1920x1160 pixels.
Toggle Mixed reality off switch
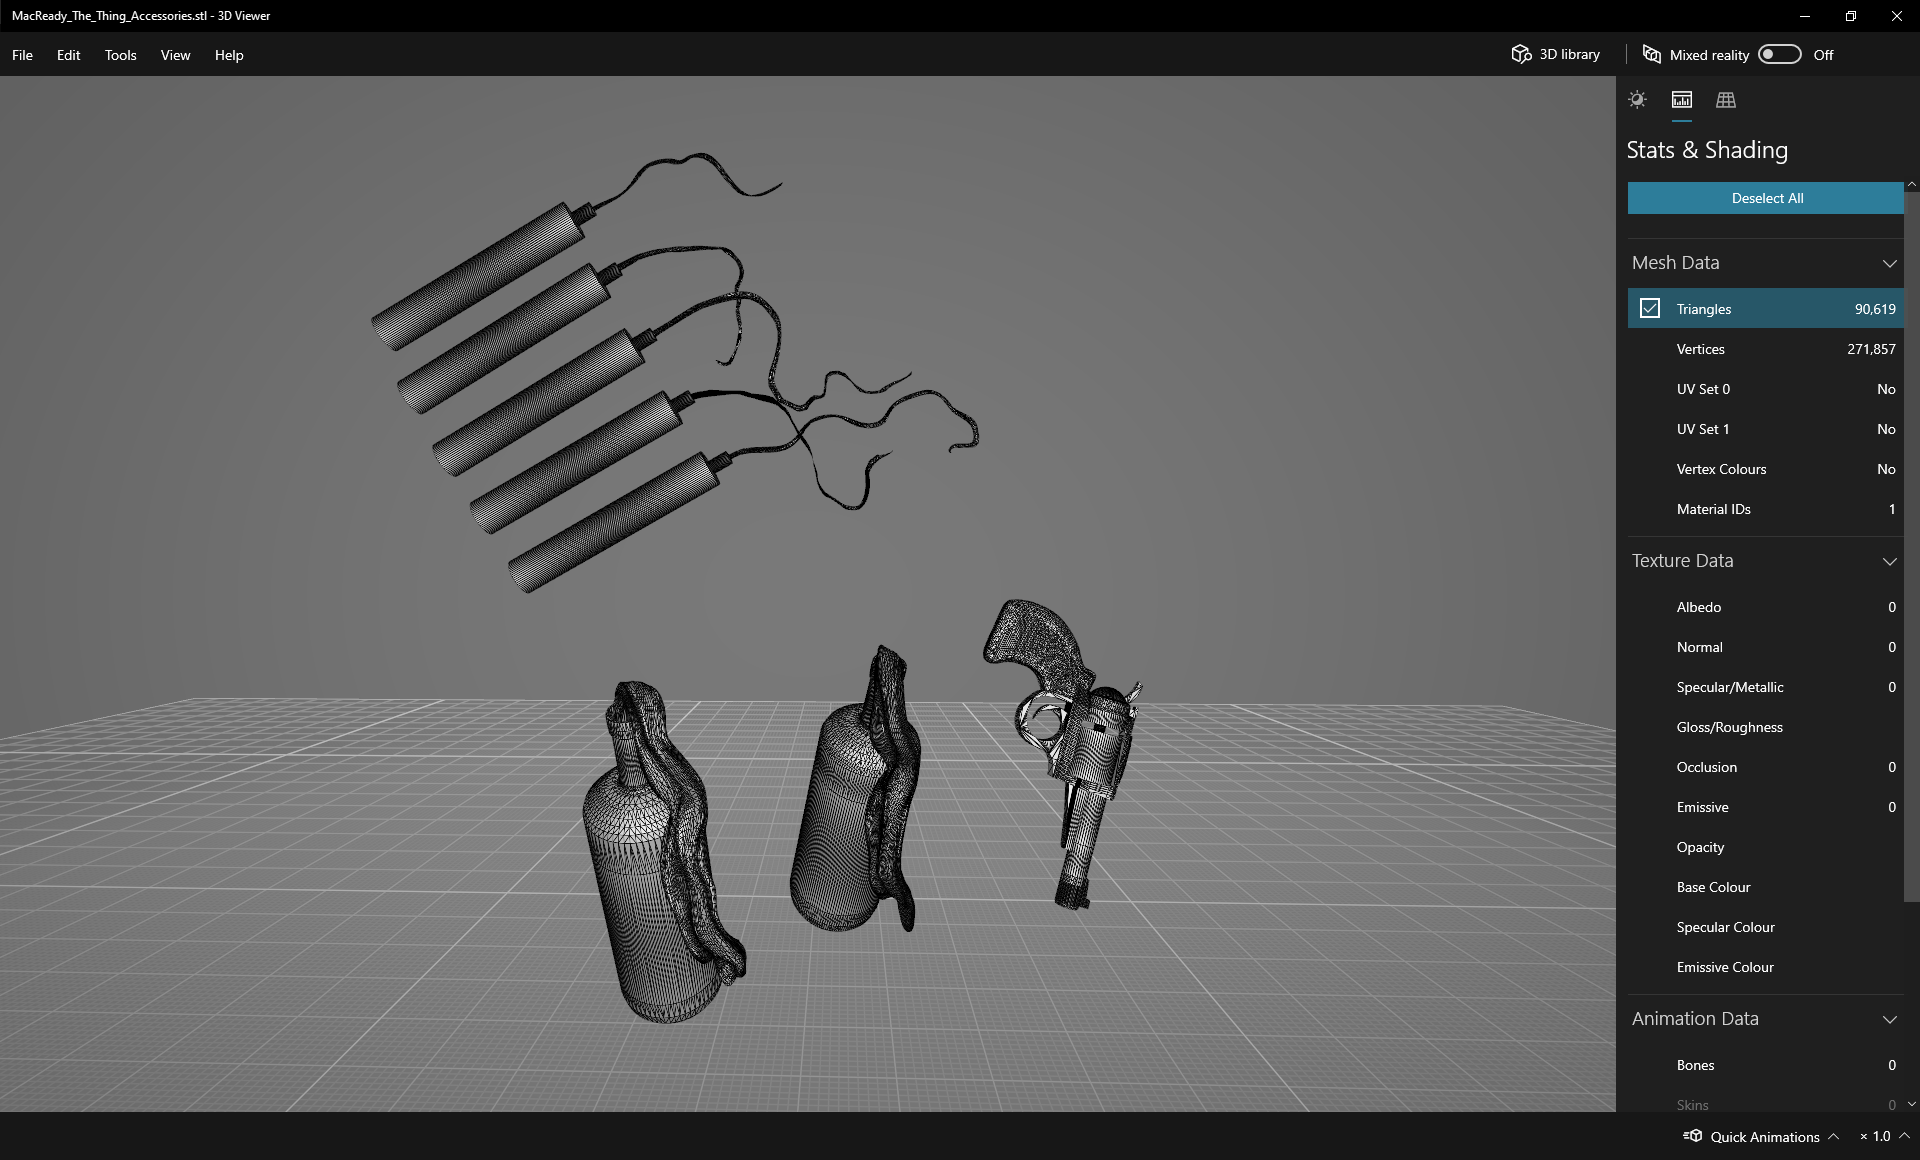point(1779,55)
